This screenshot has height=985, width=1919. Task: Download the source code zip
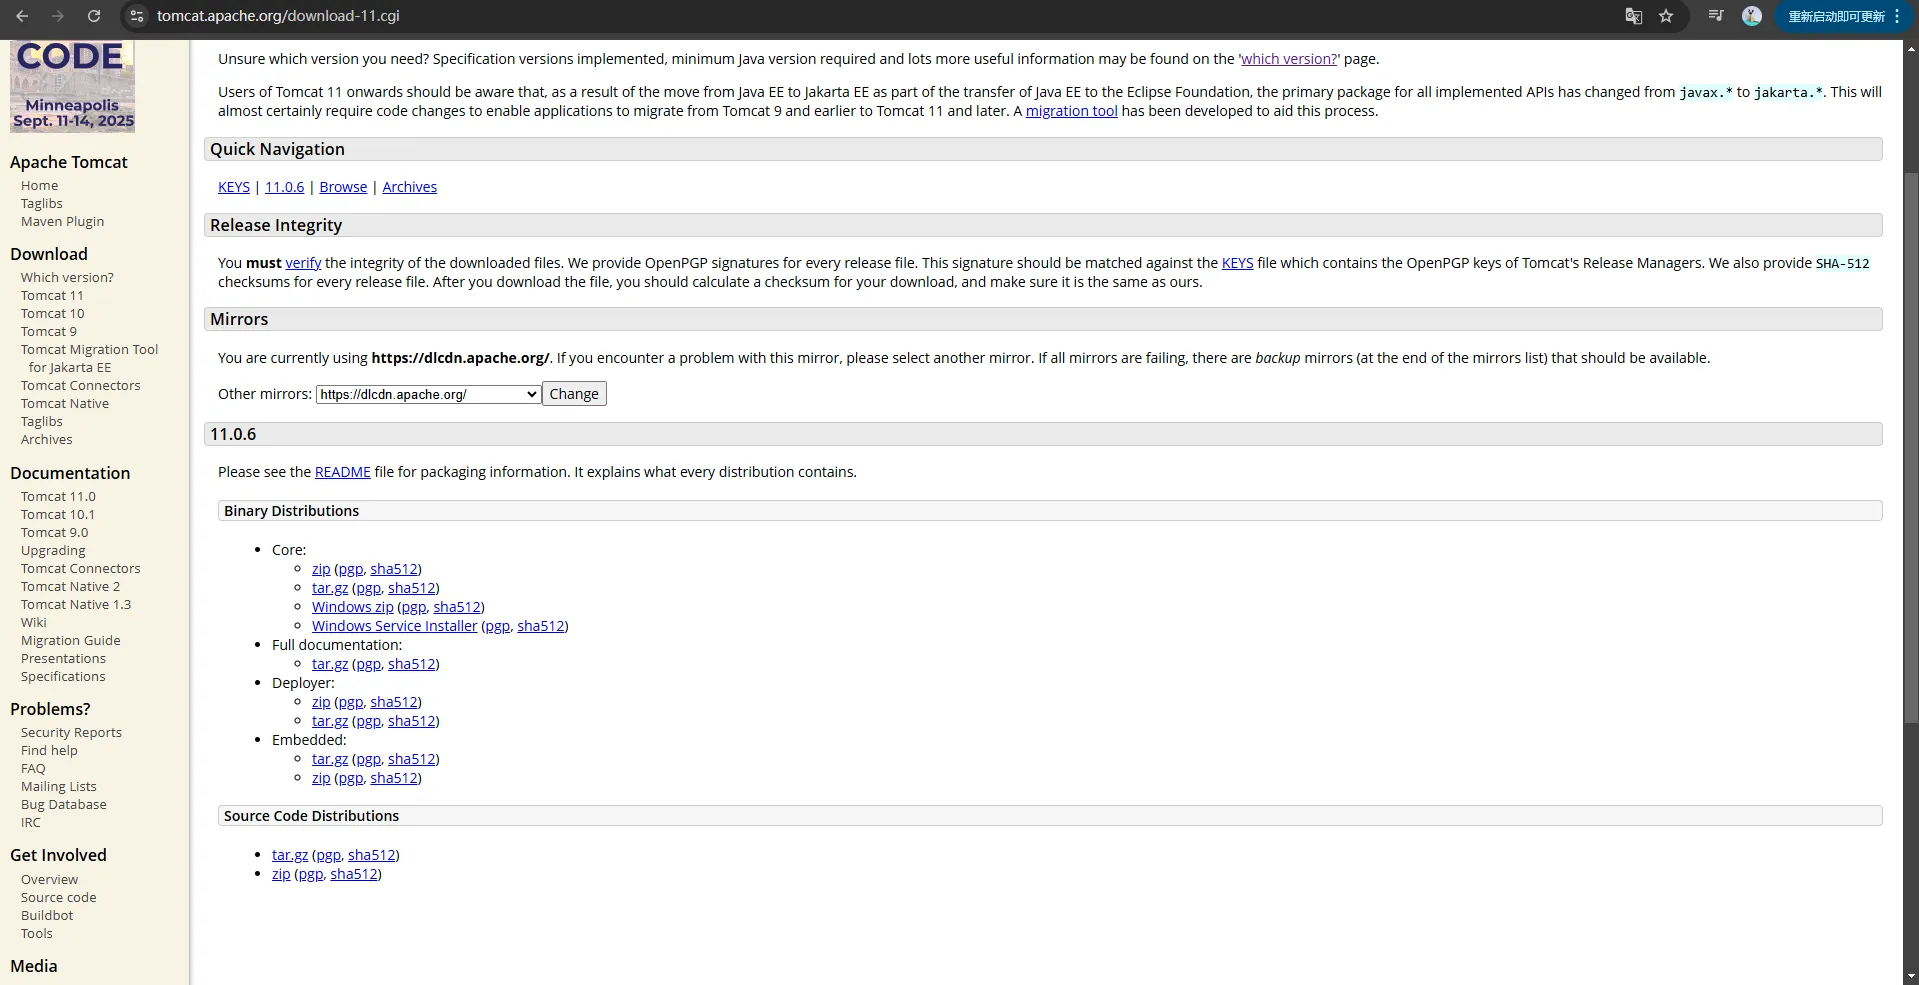click(281, 874)
